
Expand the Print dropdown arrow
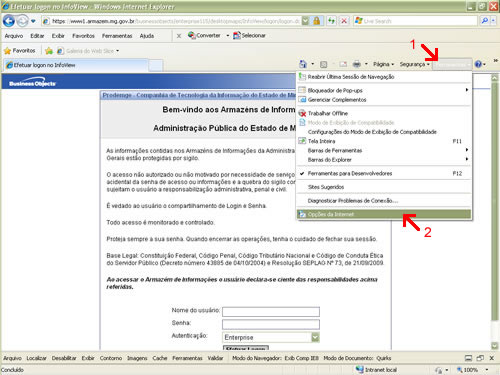point(366,64)
